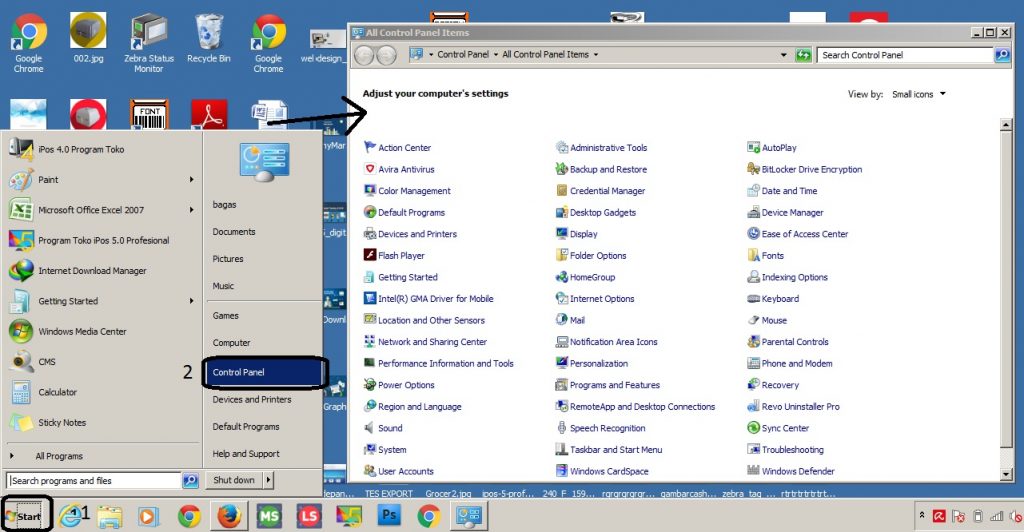Select Help and Support in Start menu

click(246, 453)
